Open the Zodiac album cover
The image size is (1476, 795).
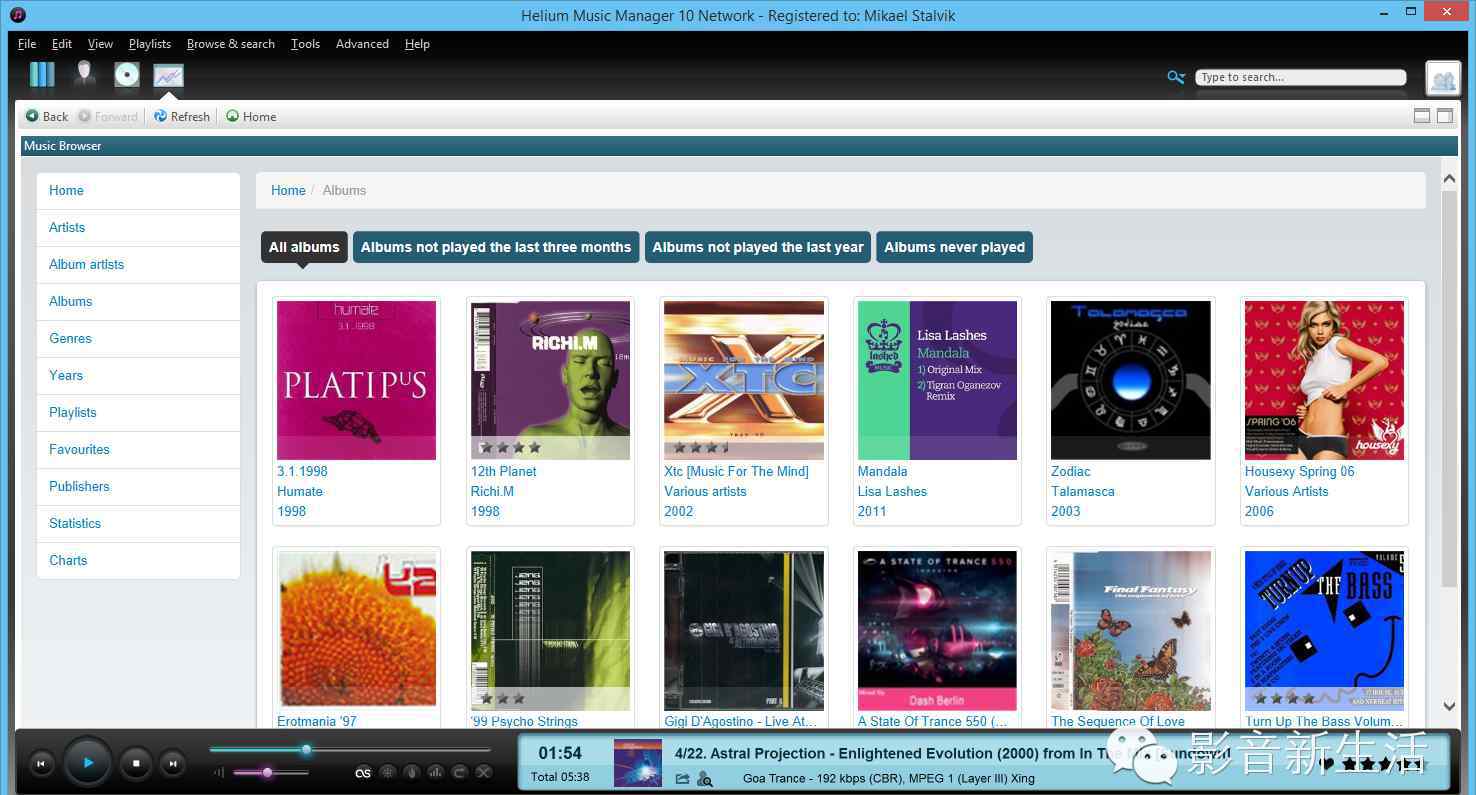(x=1130, y=380)
